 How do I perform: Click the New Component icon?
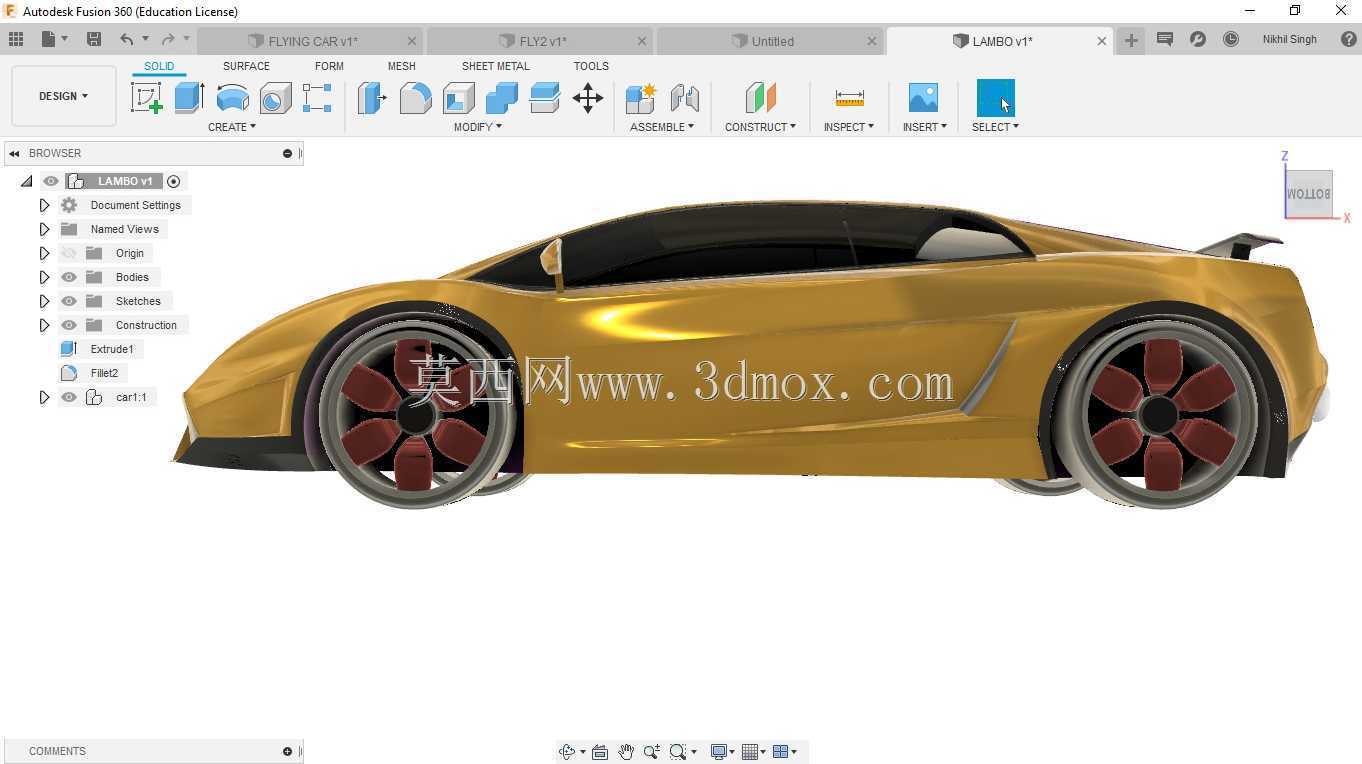640,98
